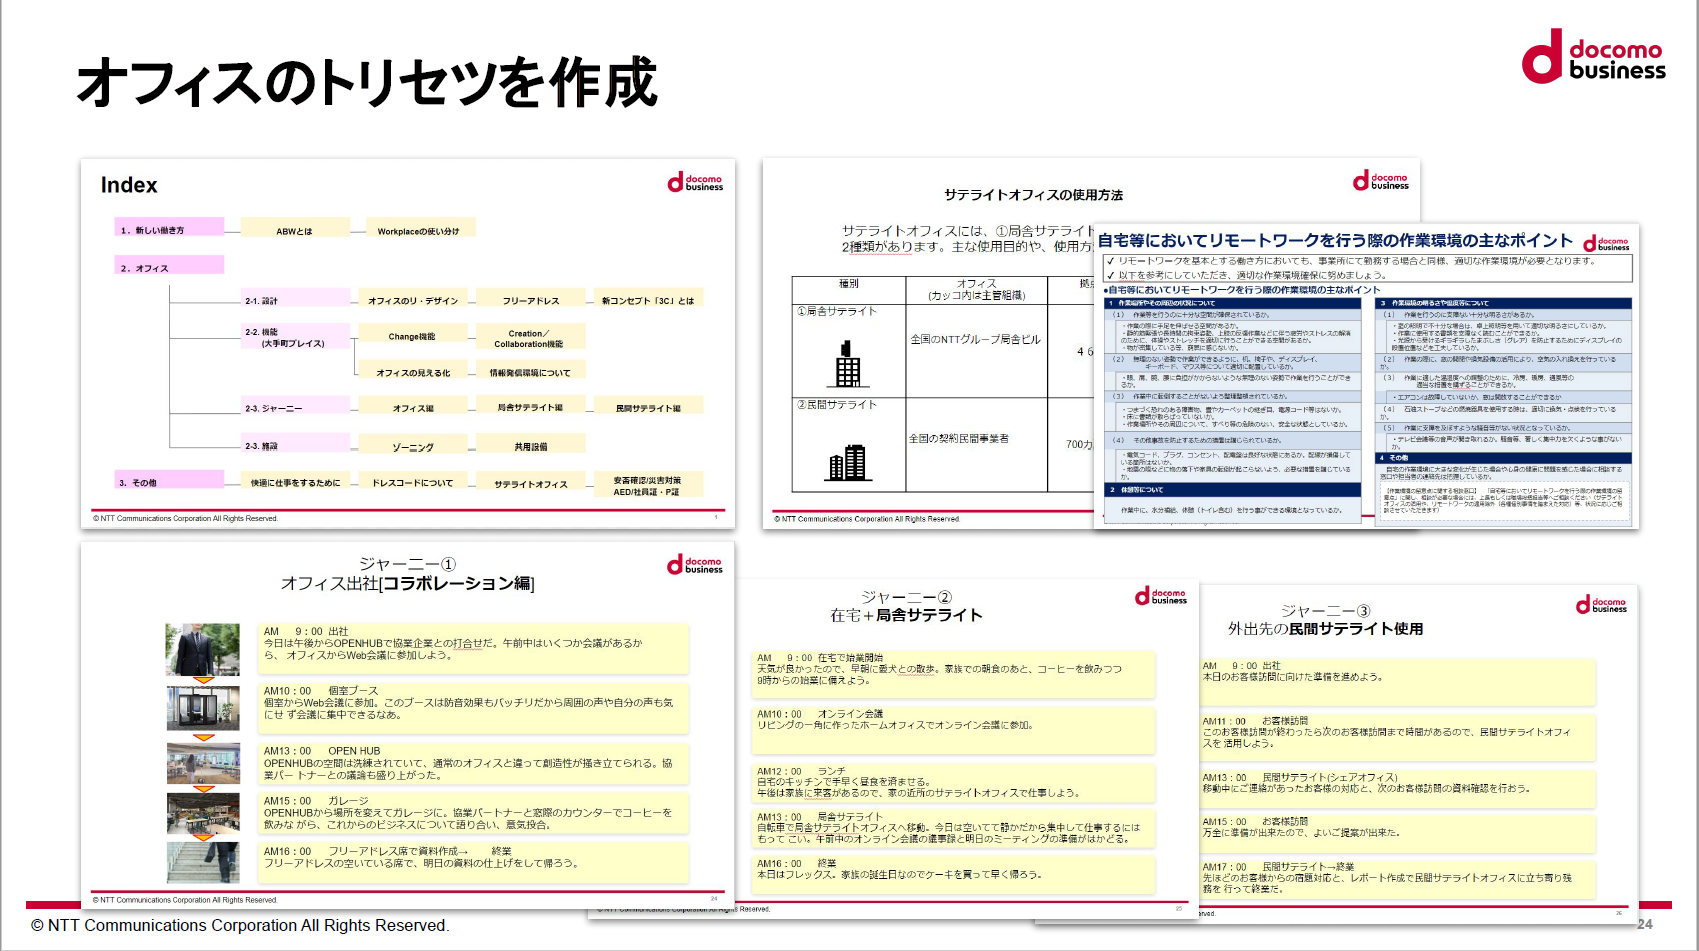Click the 'AM10:00 オンライン会議' note on ジャーニー②
The height and width of the screenshot is (951, 1699).
[953, 731]
